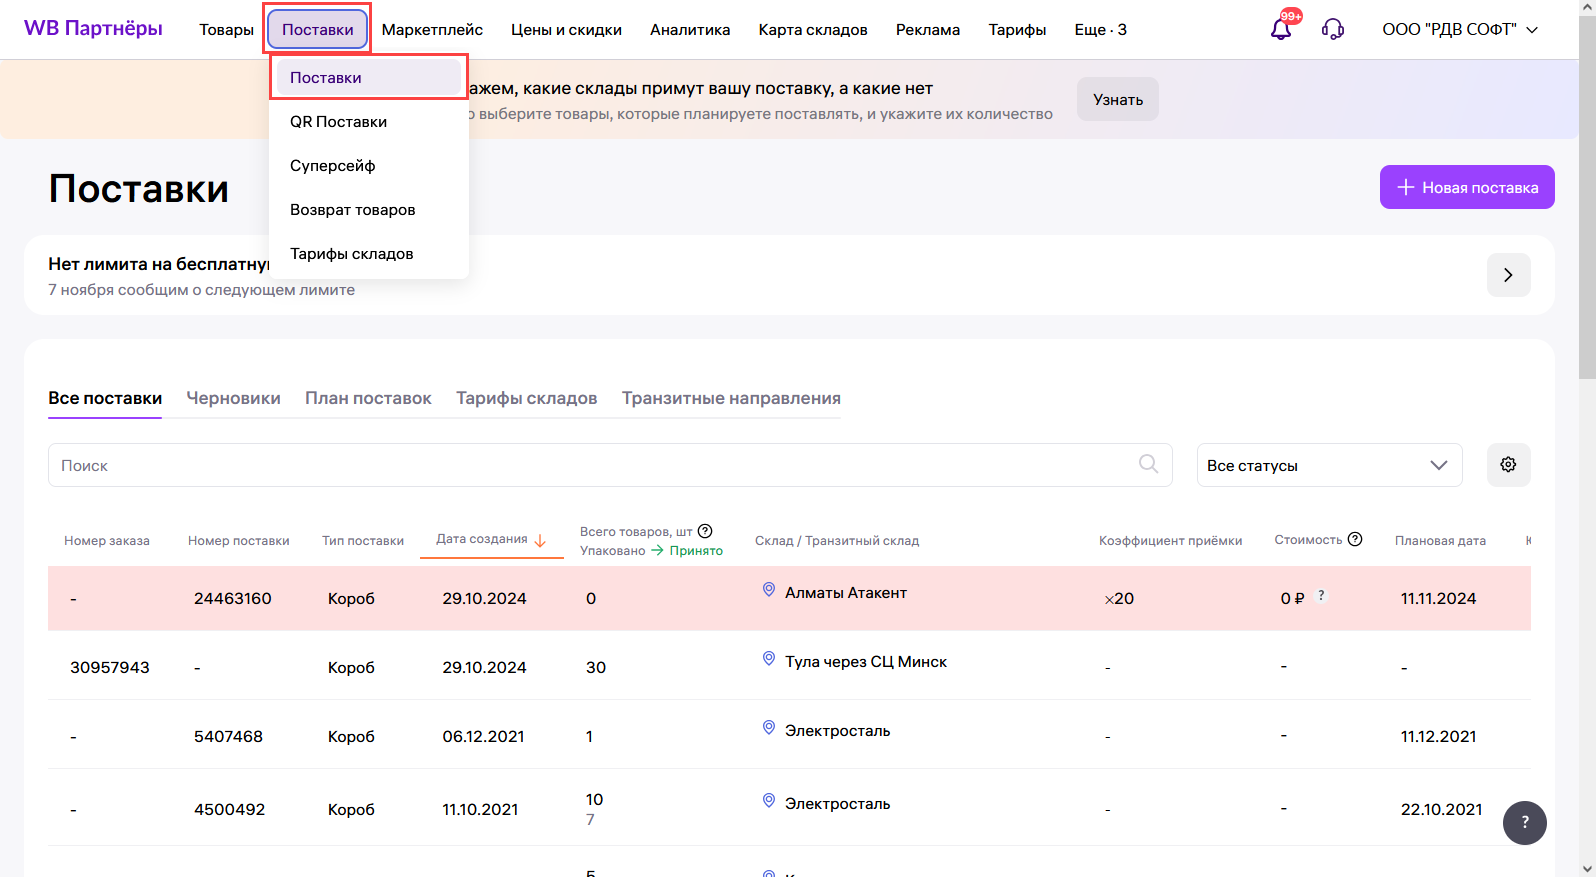This screenshot has height=877, width=1596.
Task: Open the round help button with question mark
Action: pos(1524,822)
